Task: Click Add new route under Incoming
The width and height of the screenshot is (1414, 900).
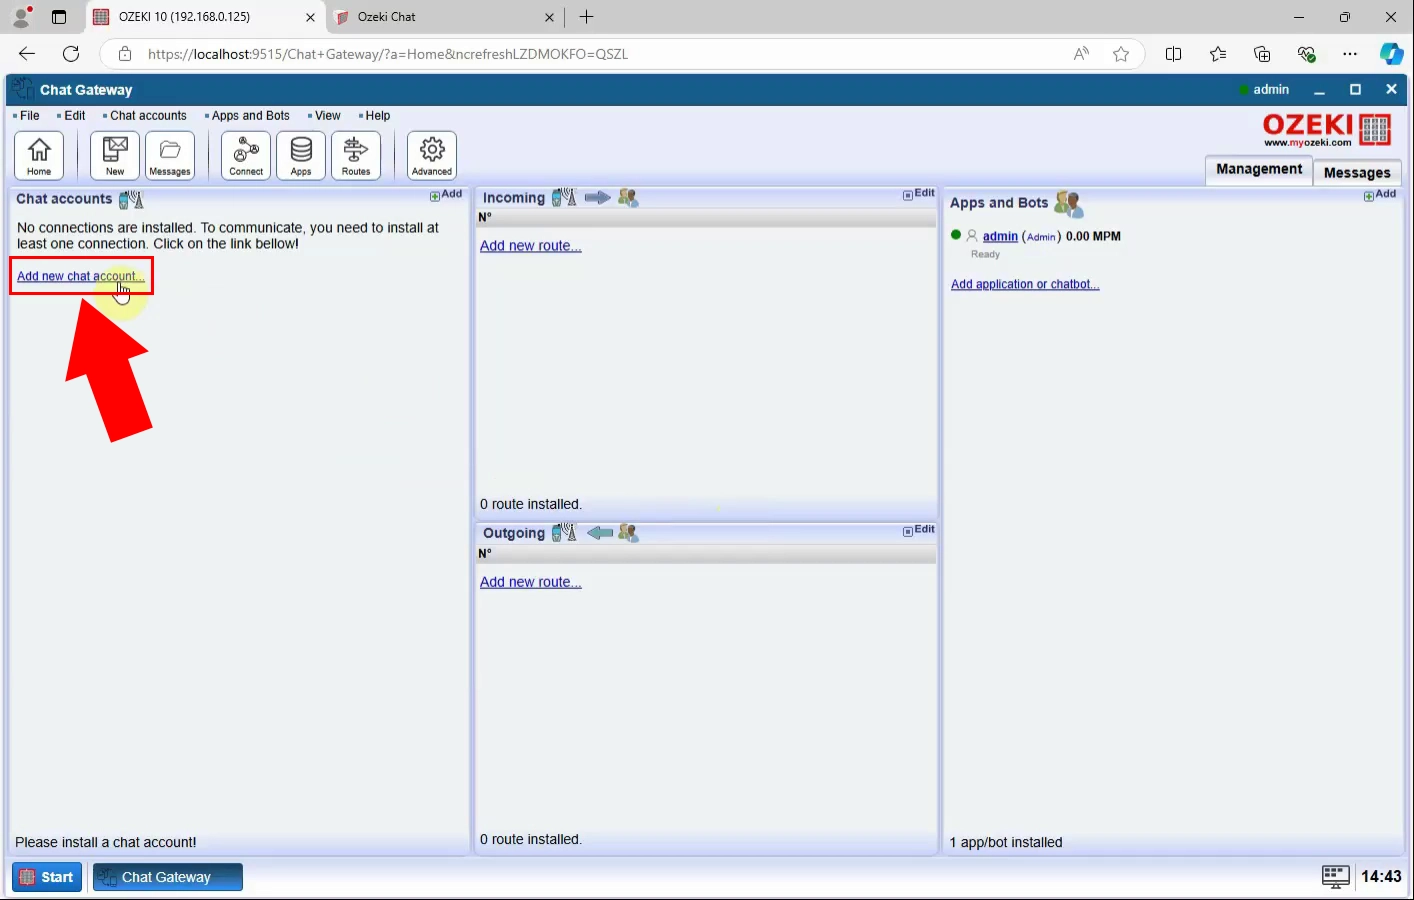Action: (530, 246)
